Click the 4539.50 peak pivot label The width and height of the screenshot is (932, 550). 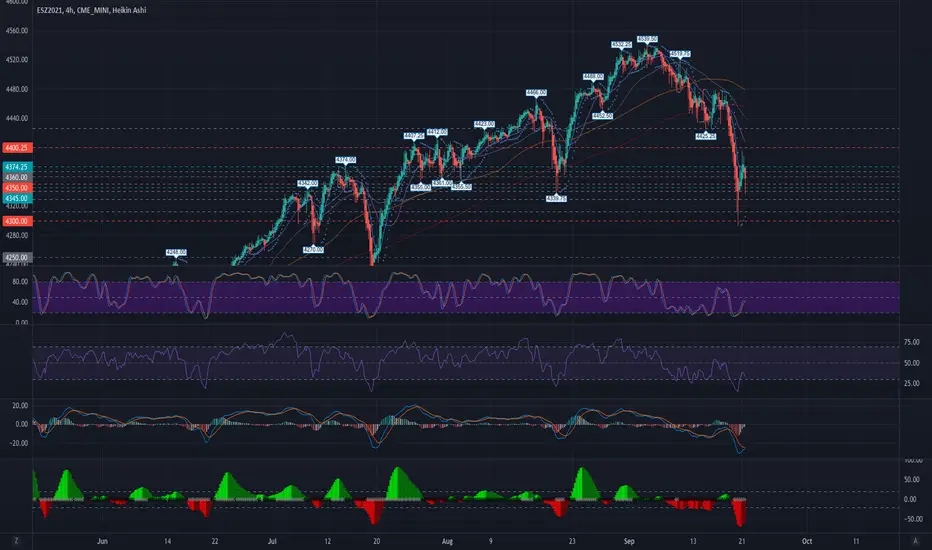click(x=647, y=39)
